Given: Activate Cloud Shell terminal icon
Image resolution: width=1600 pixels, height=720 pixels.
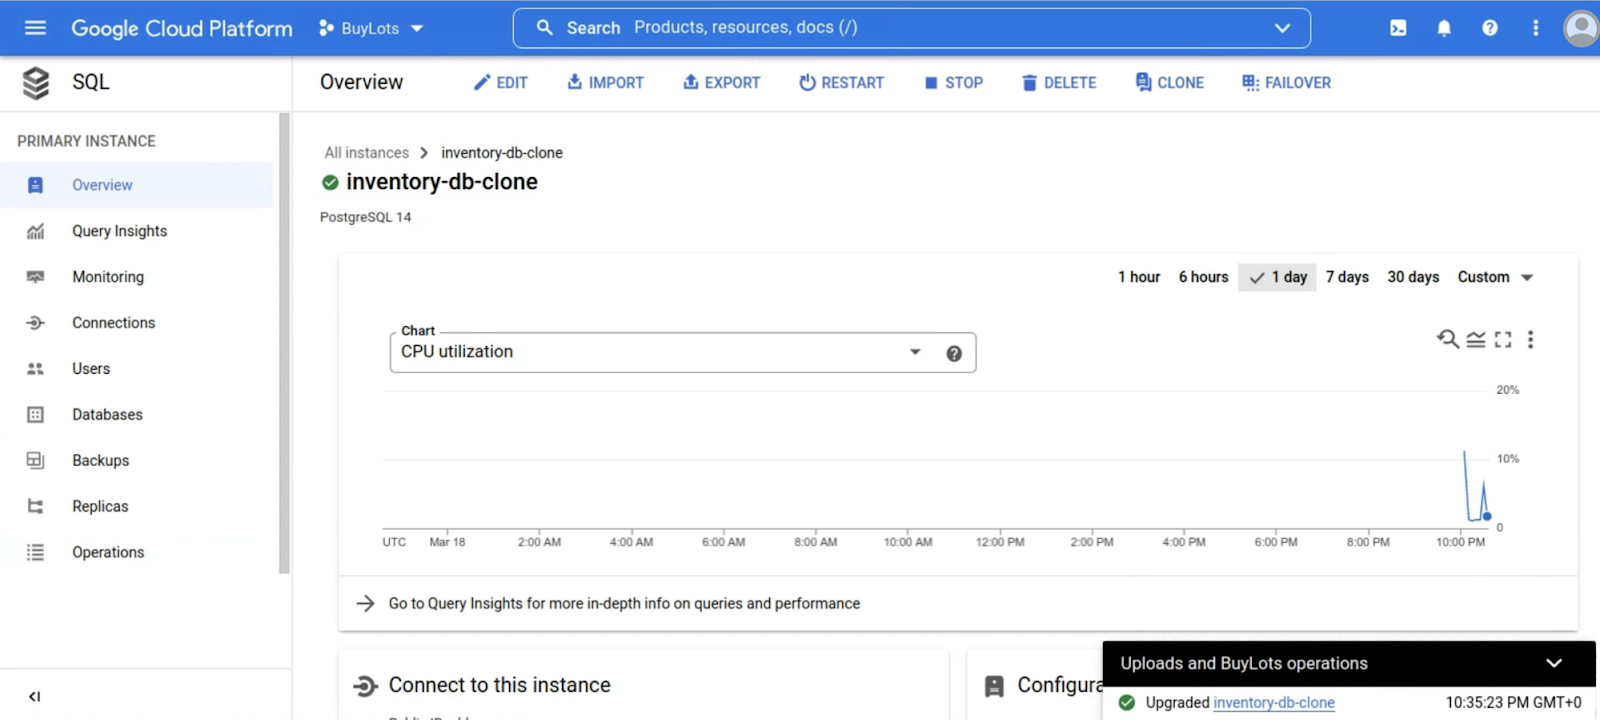Looking at the screenshot, I should point(1398,28).
